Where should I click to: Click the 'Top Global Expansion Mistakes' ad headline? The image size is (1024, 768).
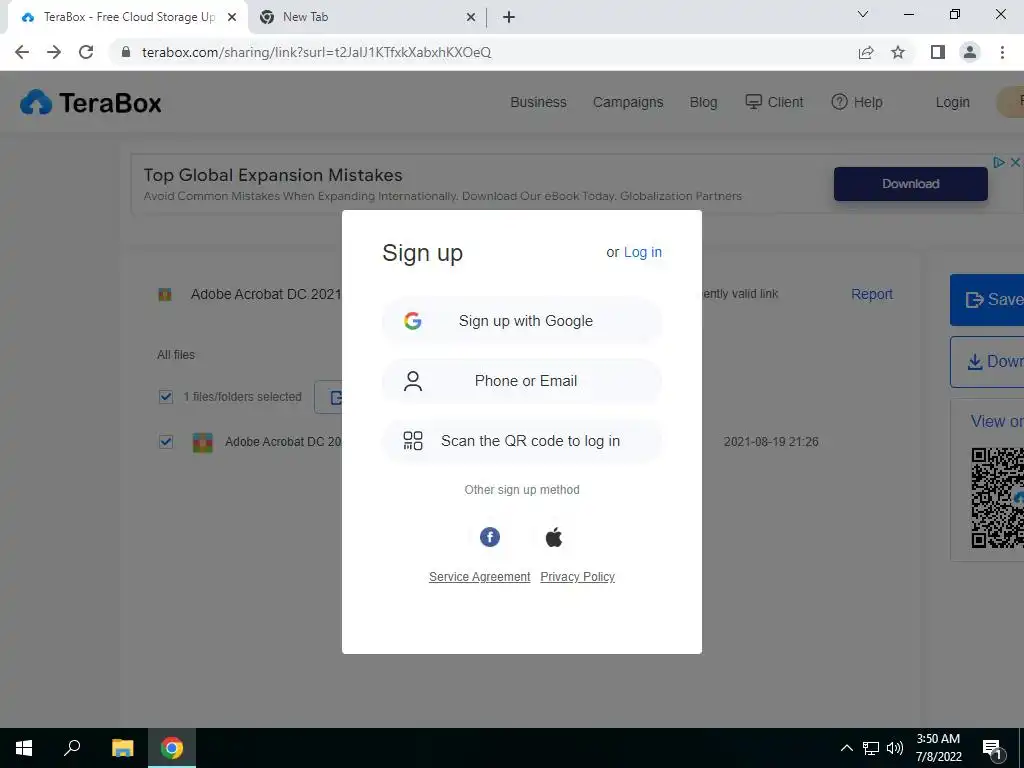pos(273,175)
